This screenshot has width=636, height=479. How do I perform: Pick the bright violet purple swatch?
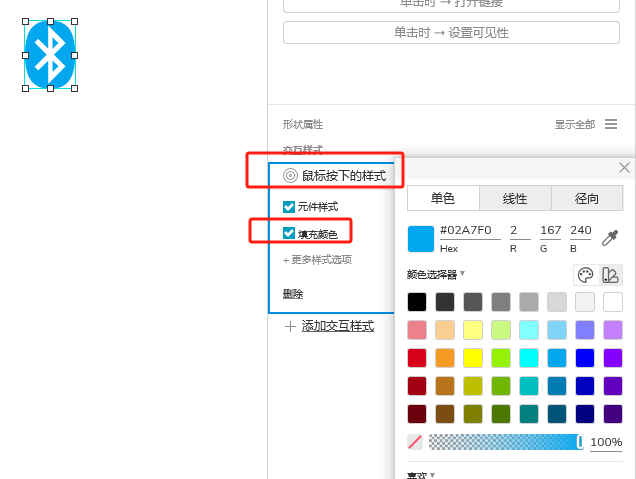coord(612,358)
